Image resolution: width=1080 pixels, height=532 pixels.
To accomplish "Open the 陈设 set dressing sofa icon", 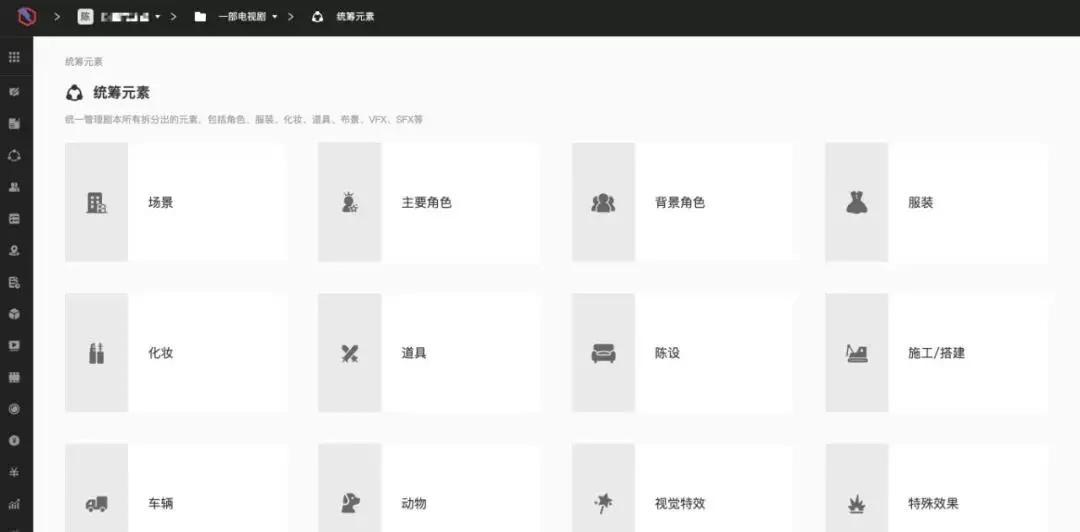I will (603, 353).
